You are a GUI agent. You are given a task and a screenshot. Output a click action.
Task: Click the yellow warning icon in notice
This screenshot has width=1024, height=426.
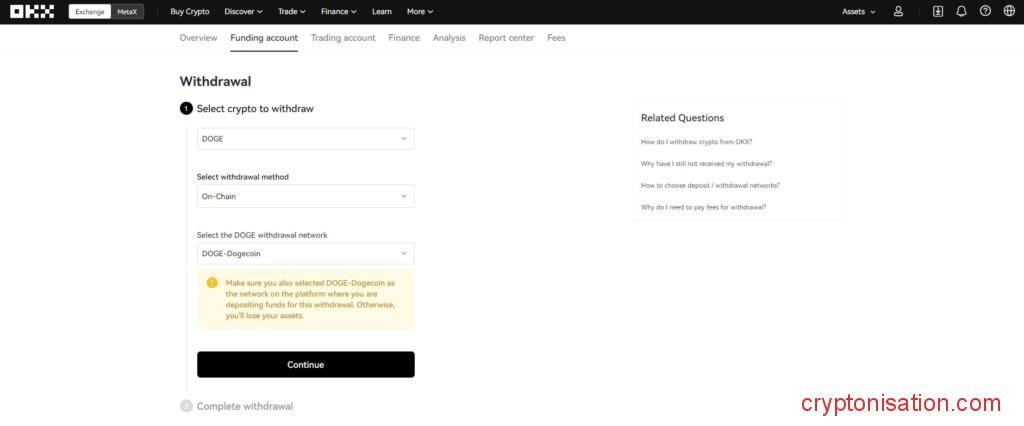(212, 283)
